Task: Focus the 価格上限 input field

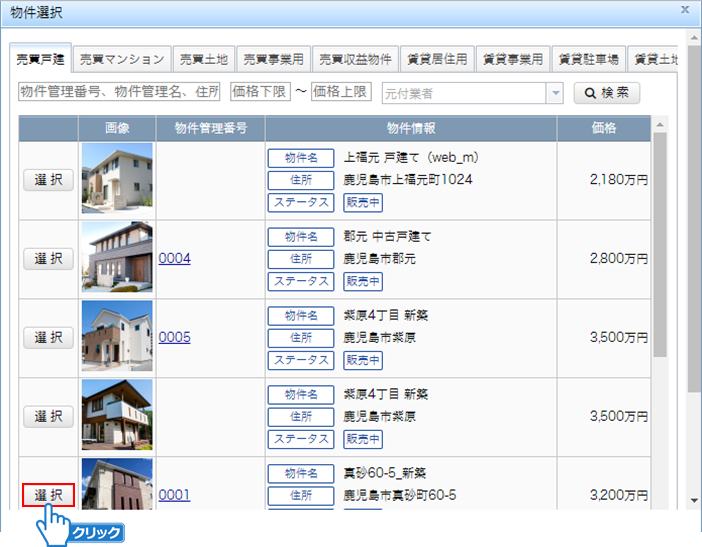Action: (342, 92)
